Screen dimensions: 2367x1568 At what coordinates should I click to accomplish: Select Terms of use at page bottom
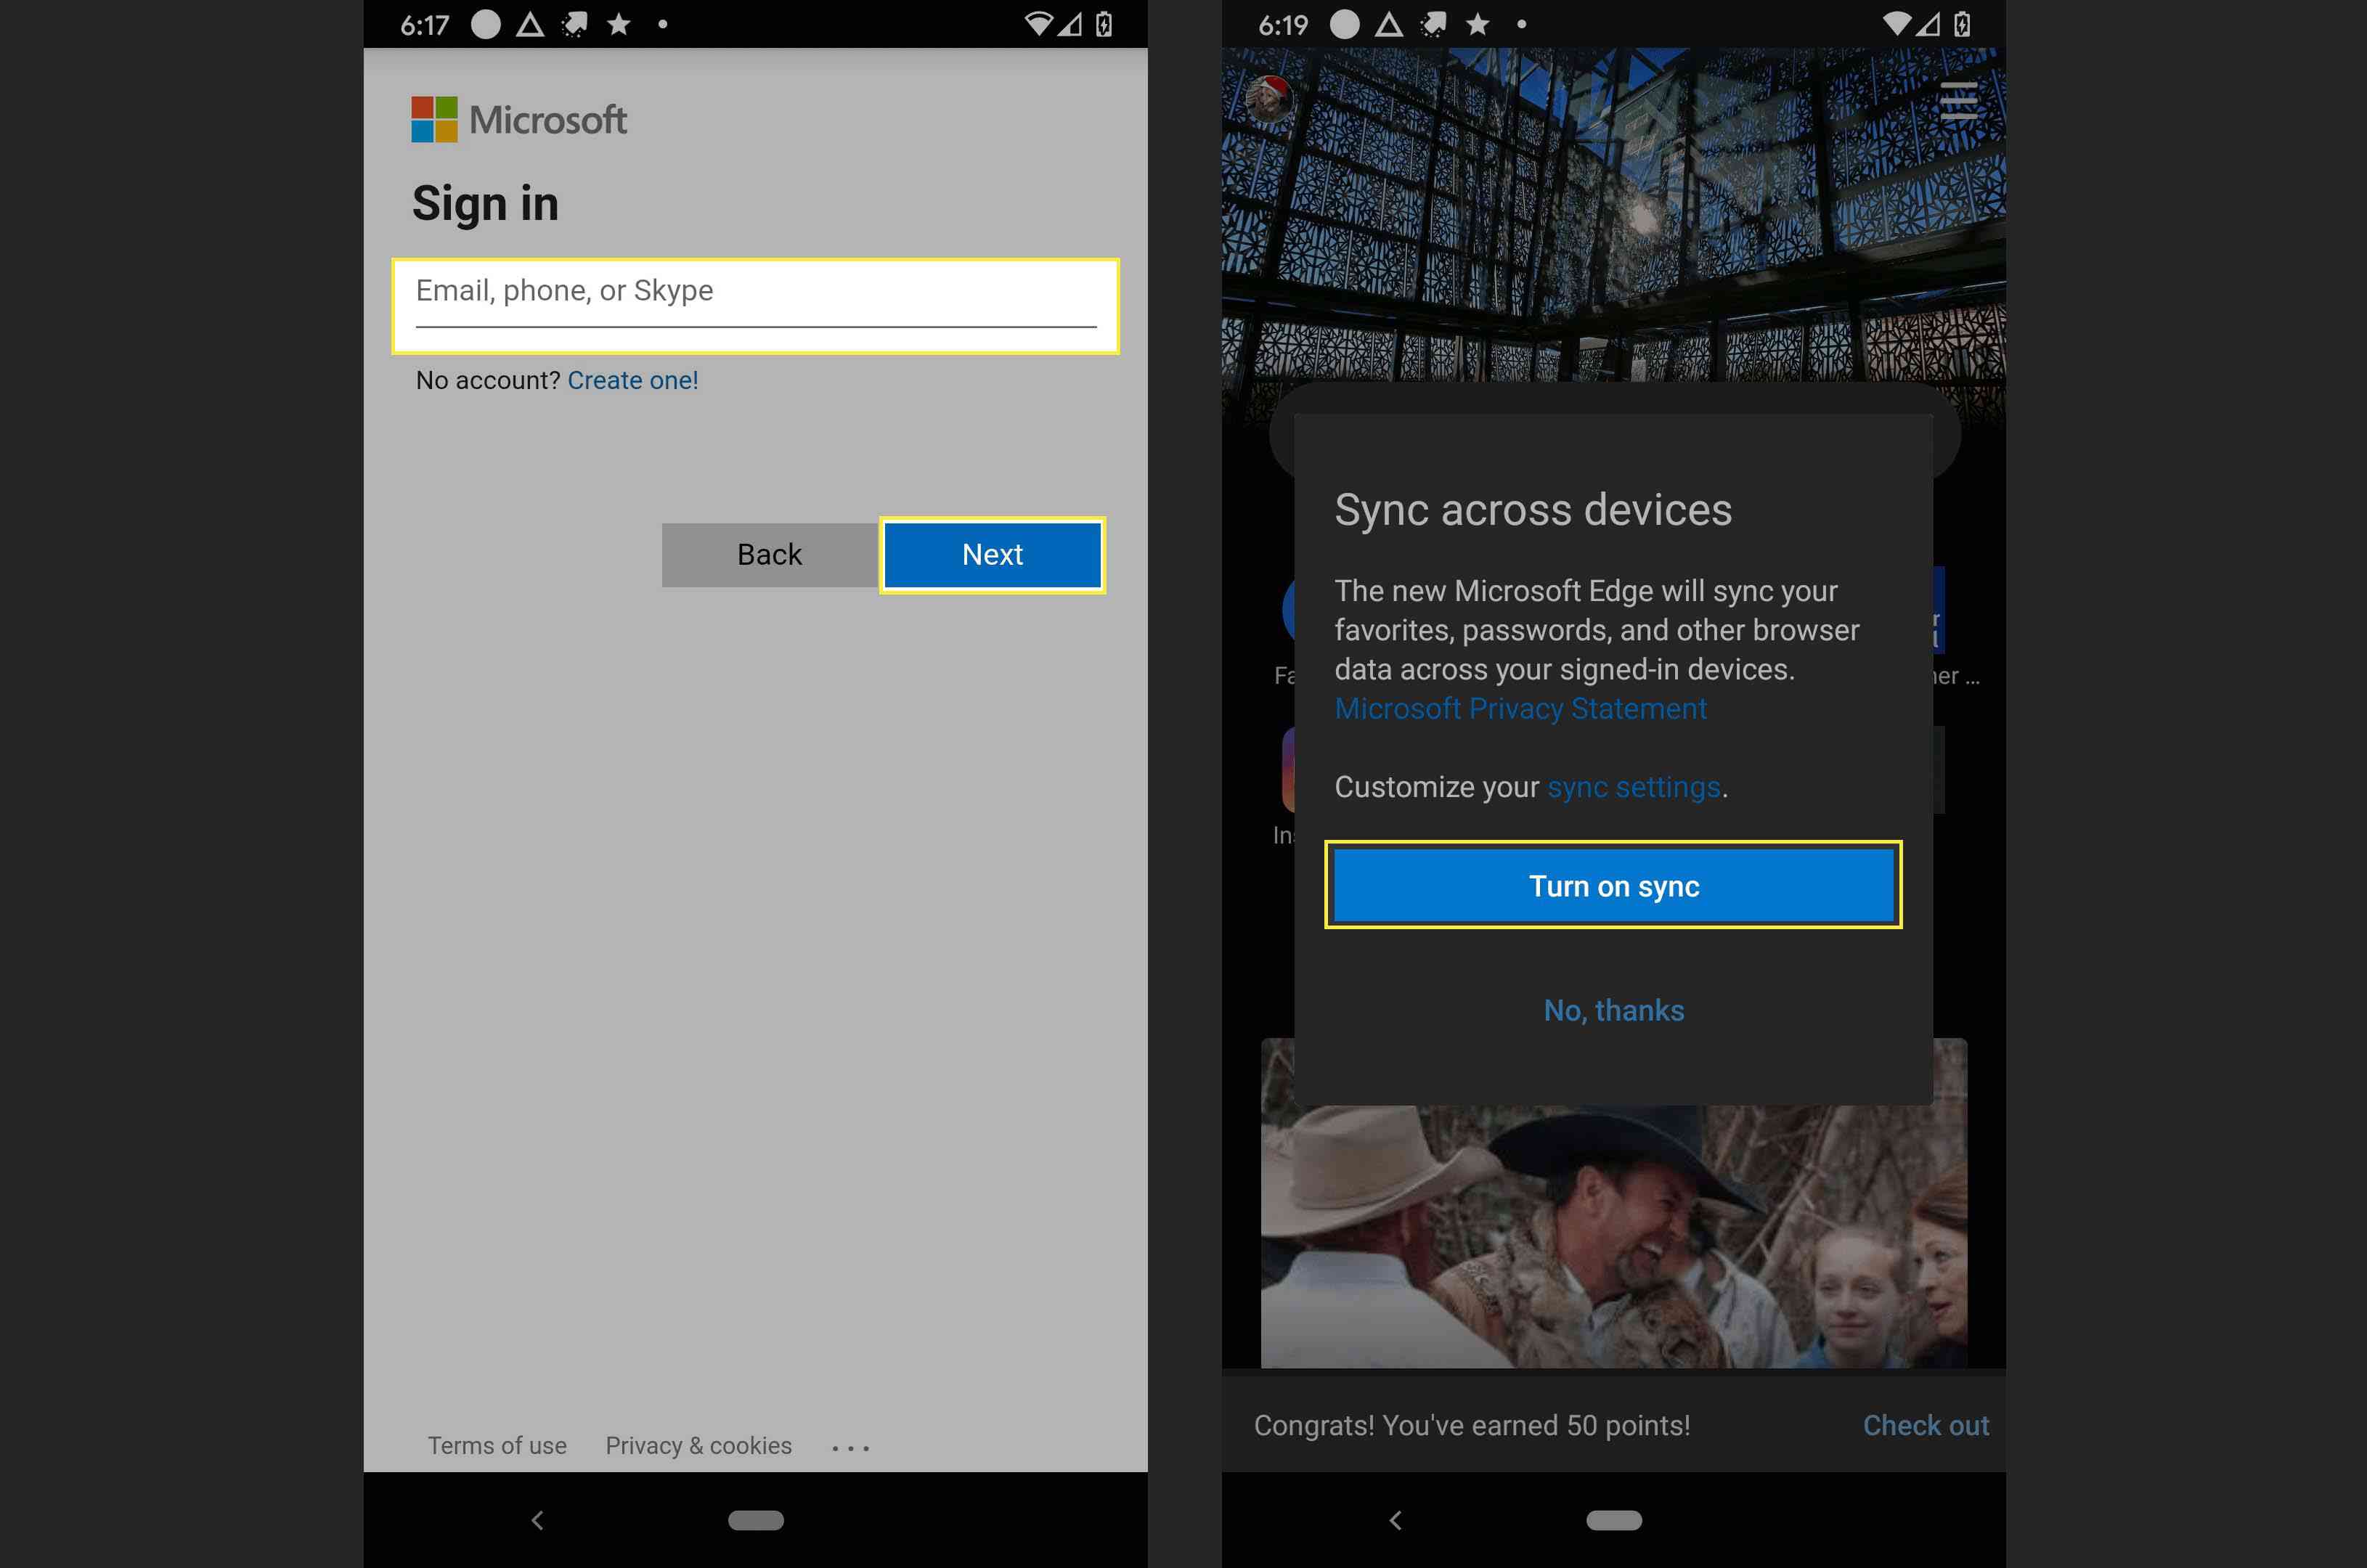coord(497,1445)
